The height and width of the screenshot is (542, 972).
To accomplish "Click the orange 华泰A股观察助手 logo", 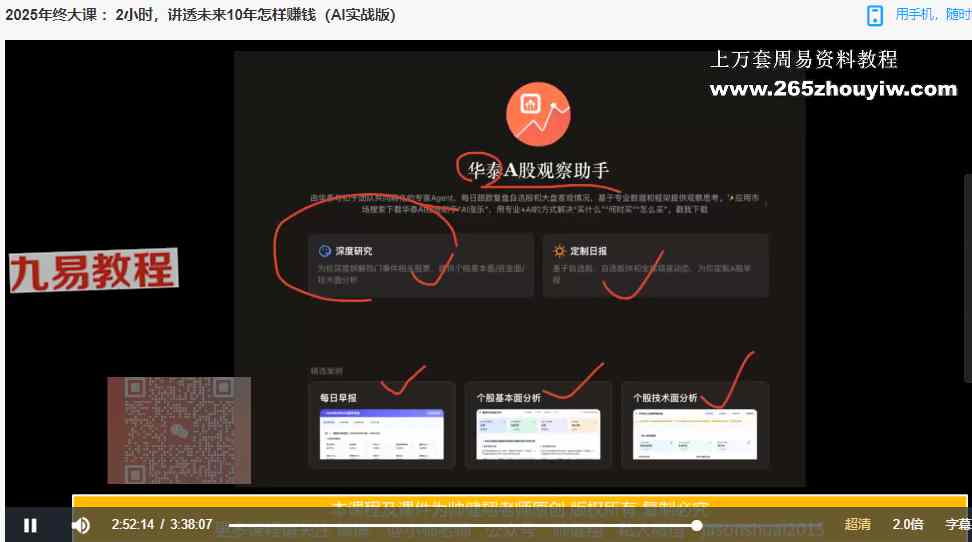I will click(538, 114).
